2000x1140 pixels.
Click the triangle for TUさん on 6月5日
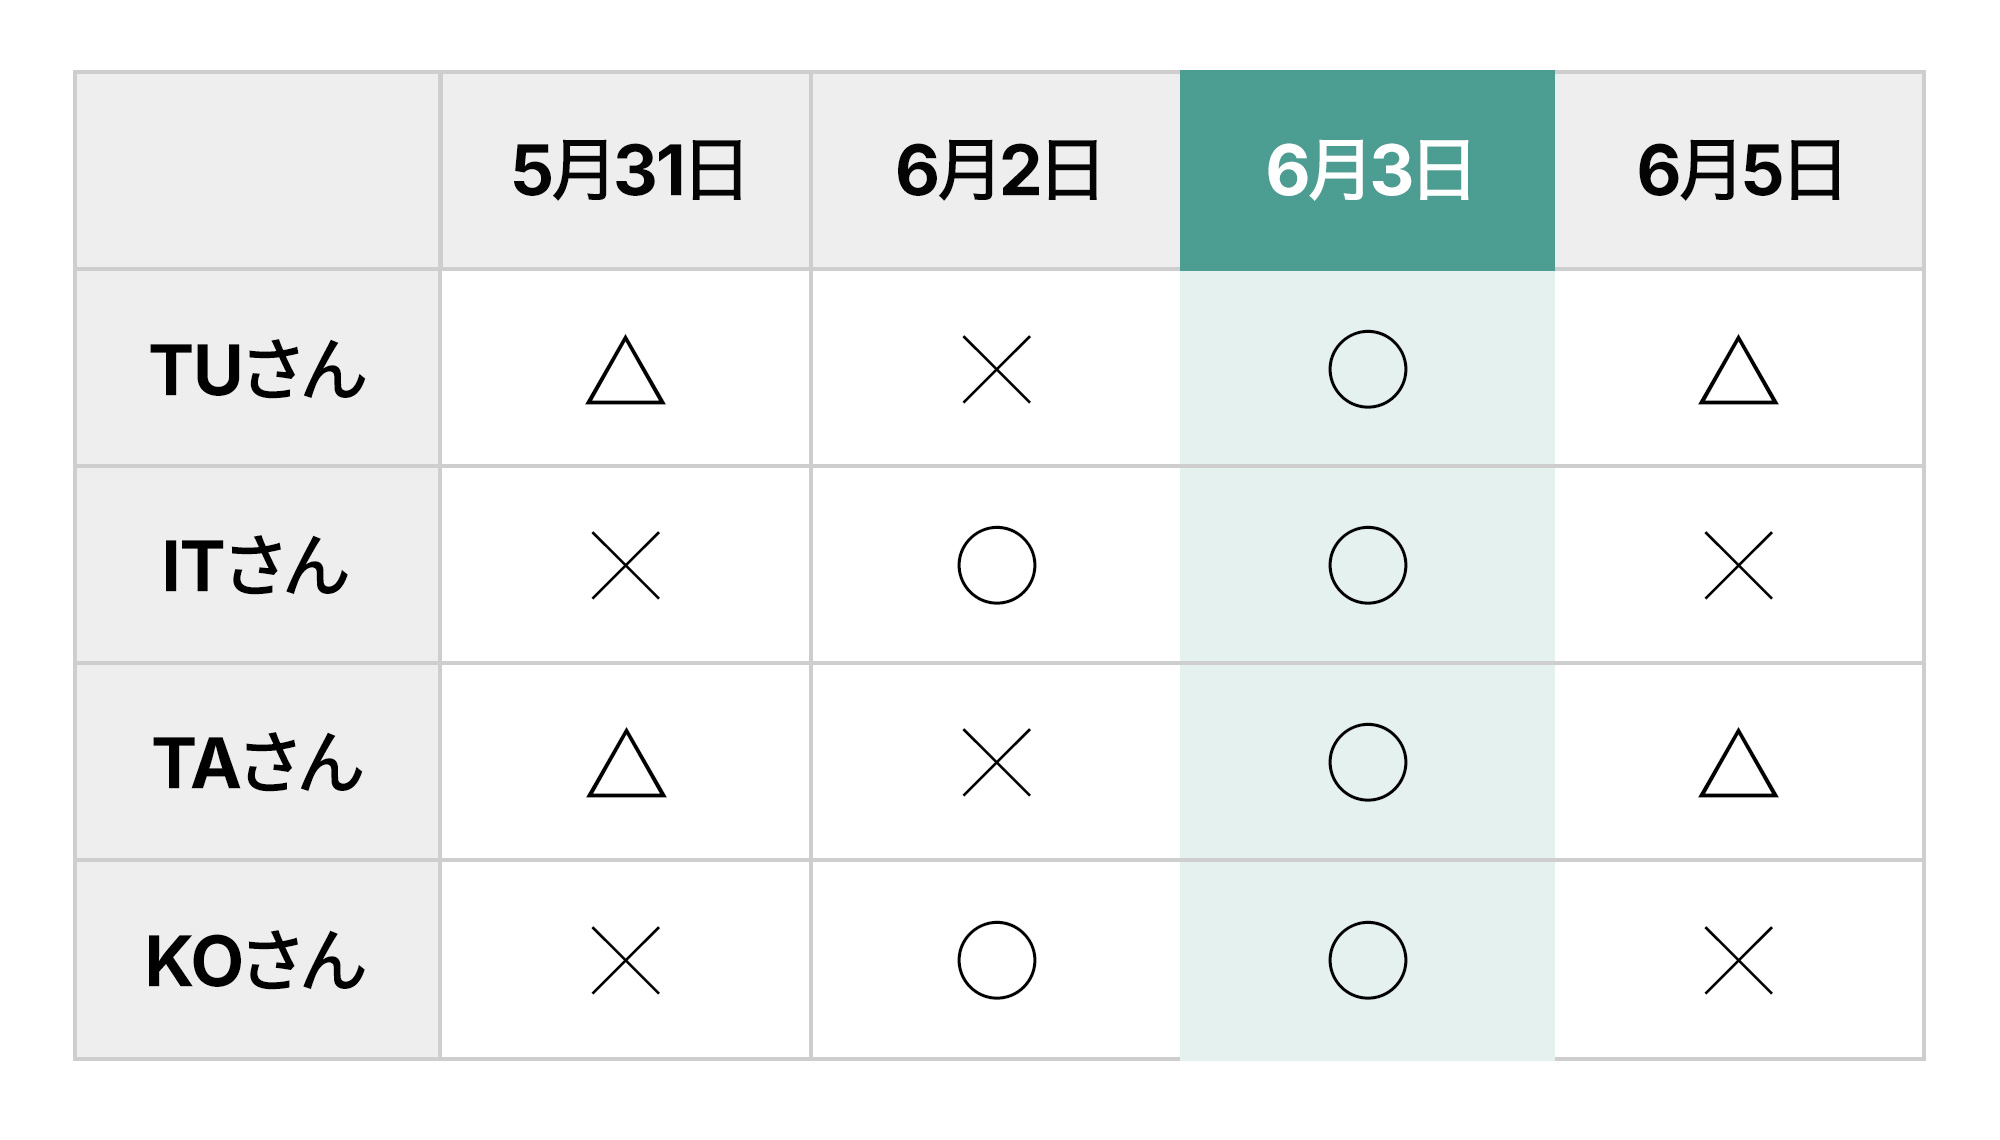(1738, 372)
